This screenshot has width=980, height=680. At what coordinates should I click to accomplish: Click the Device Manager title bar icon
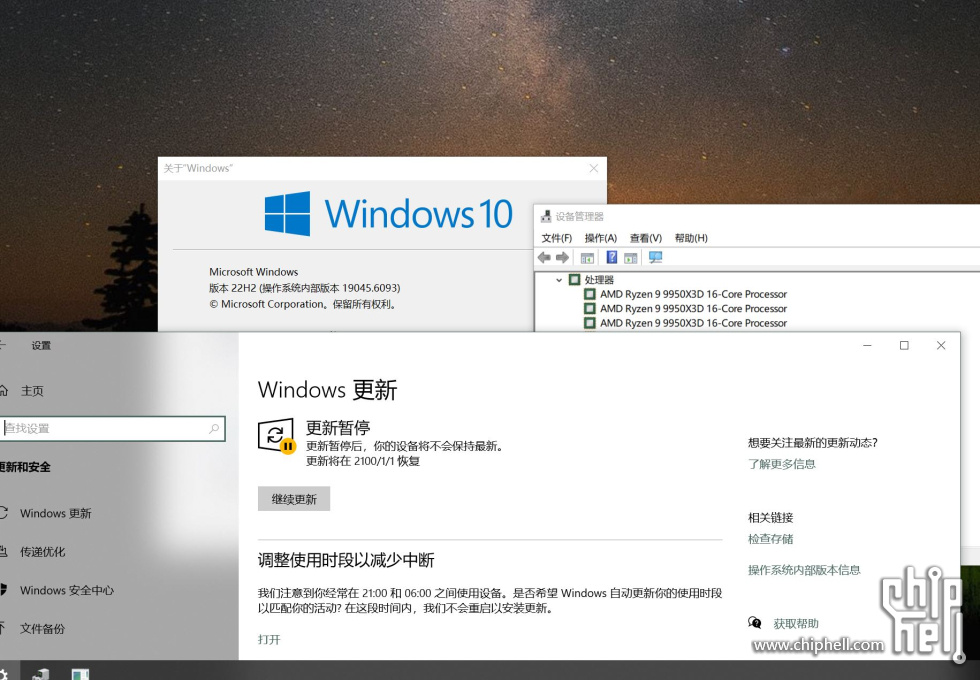tap(546, 216)
